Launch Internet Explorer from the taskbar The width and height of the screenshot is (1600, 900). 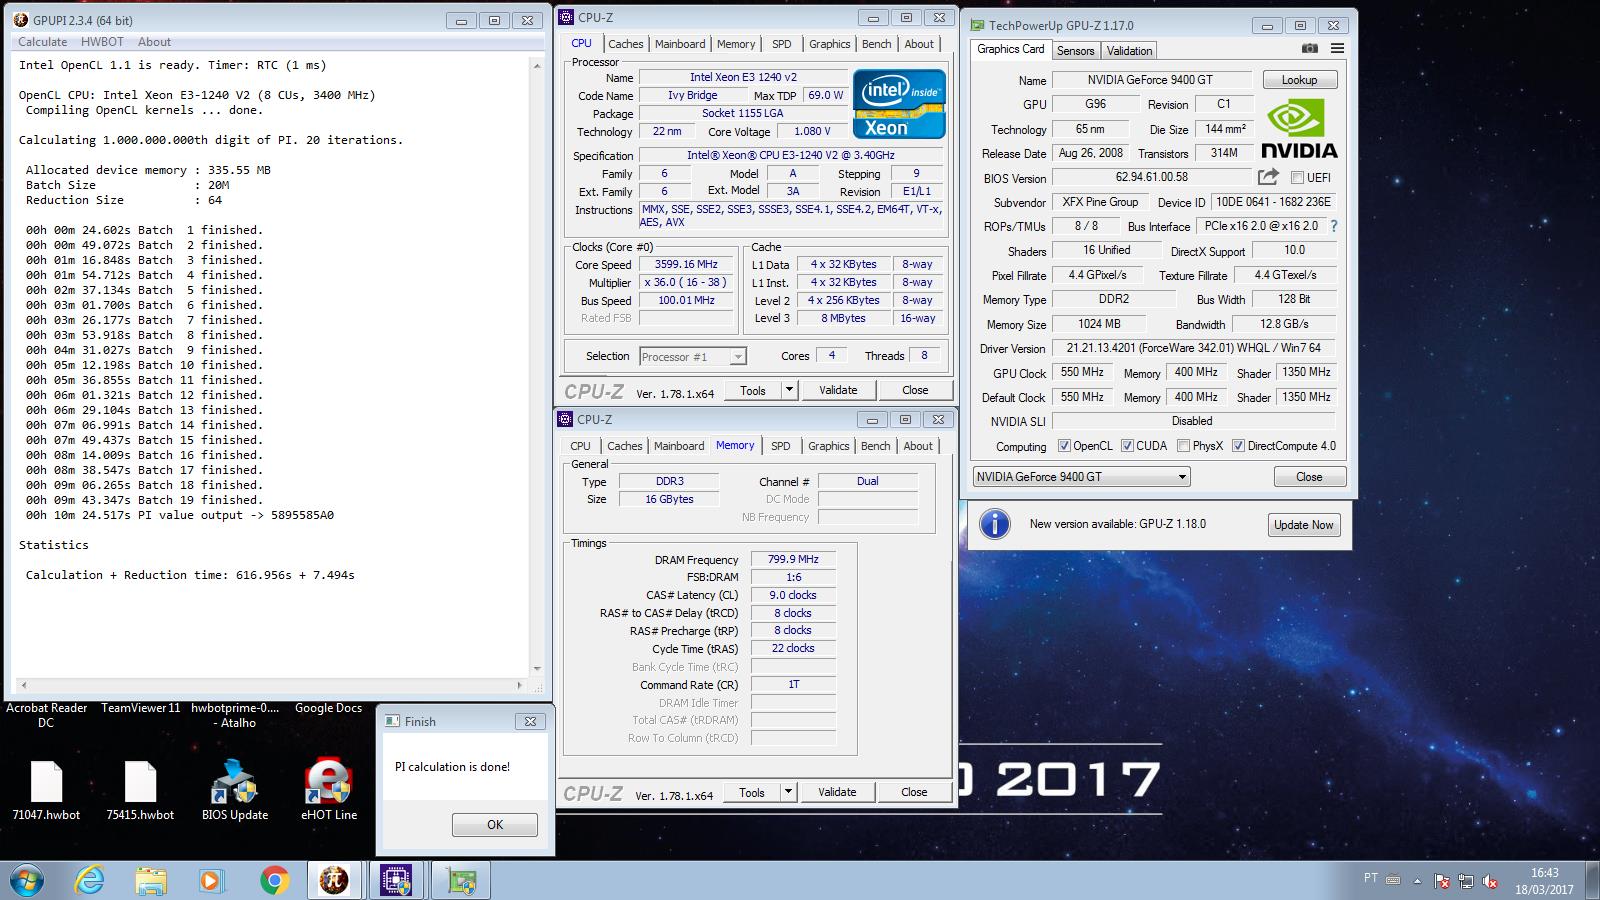coord(90,880)
